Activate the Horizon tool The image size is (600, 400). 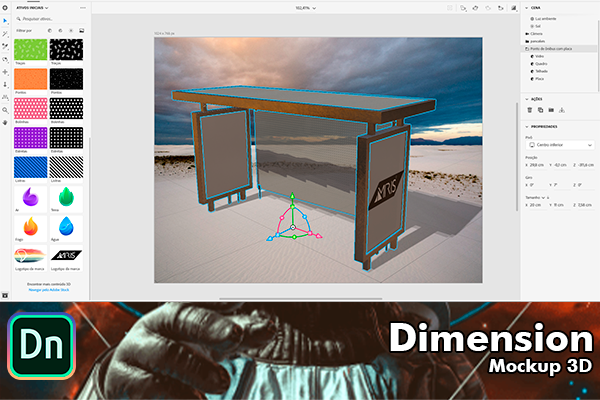click(x=5, y=97)
